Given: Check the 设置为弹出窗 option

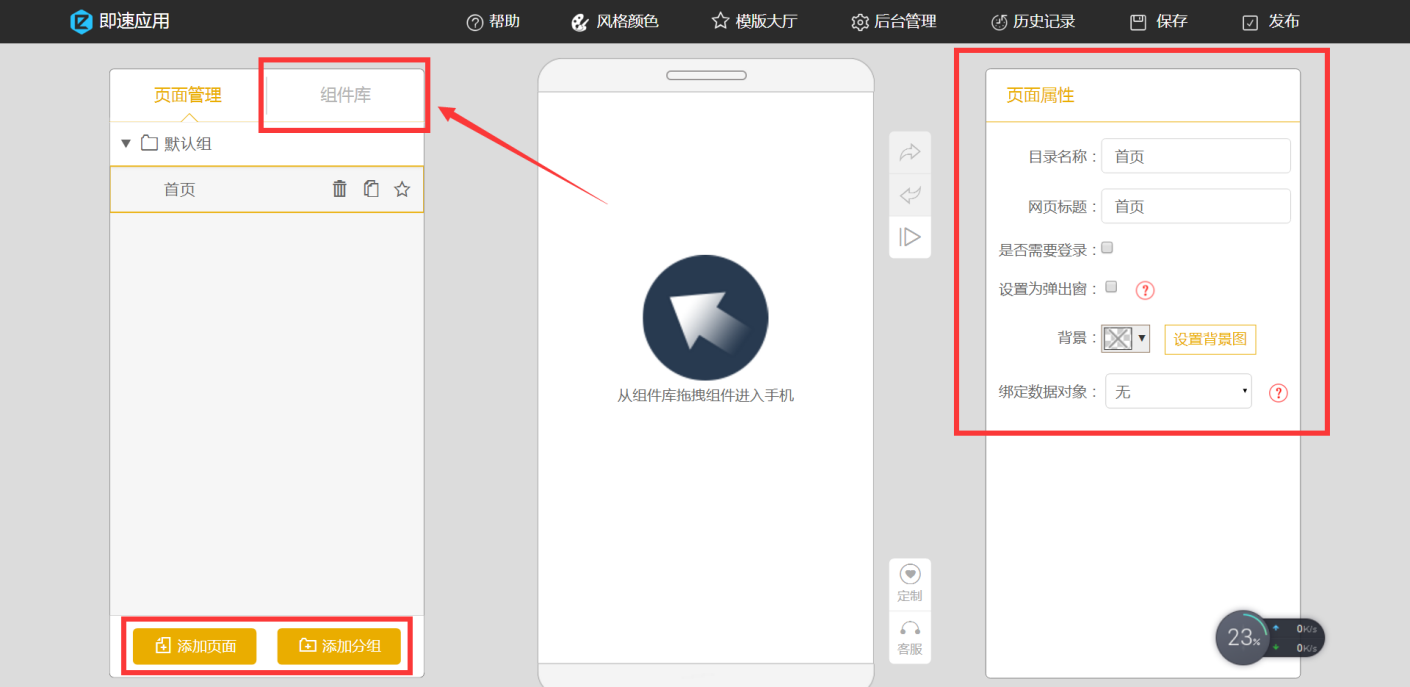Looking at the screenshot, I should pos(1111,287).
